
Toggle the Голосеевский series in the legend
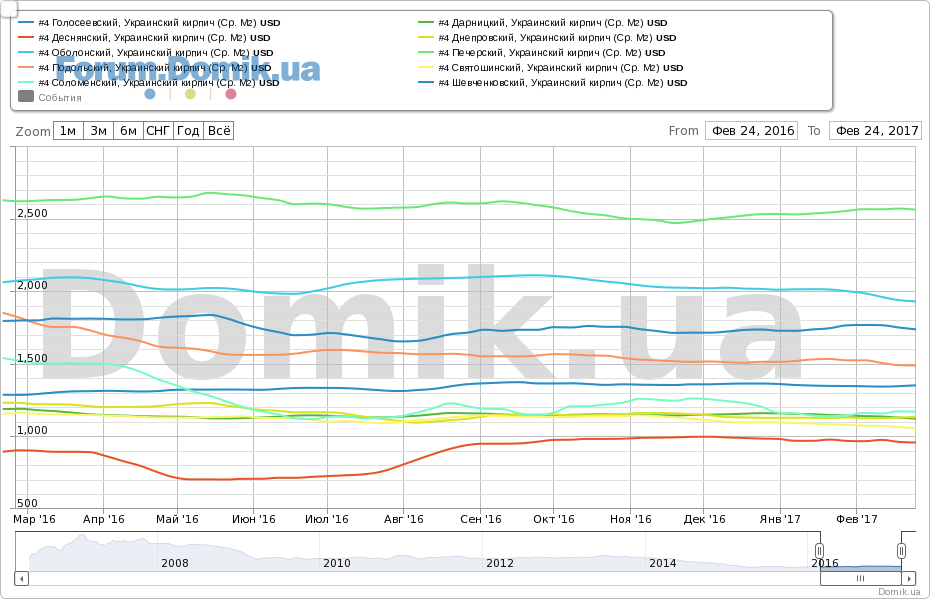coord(149,23)
